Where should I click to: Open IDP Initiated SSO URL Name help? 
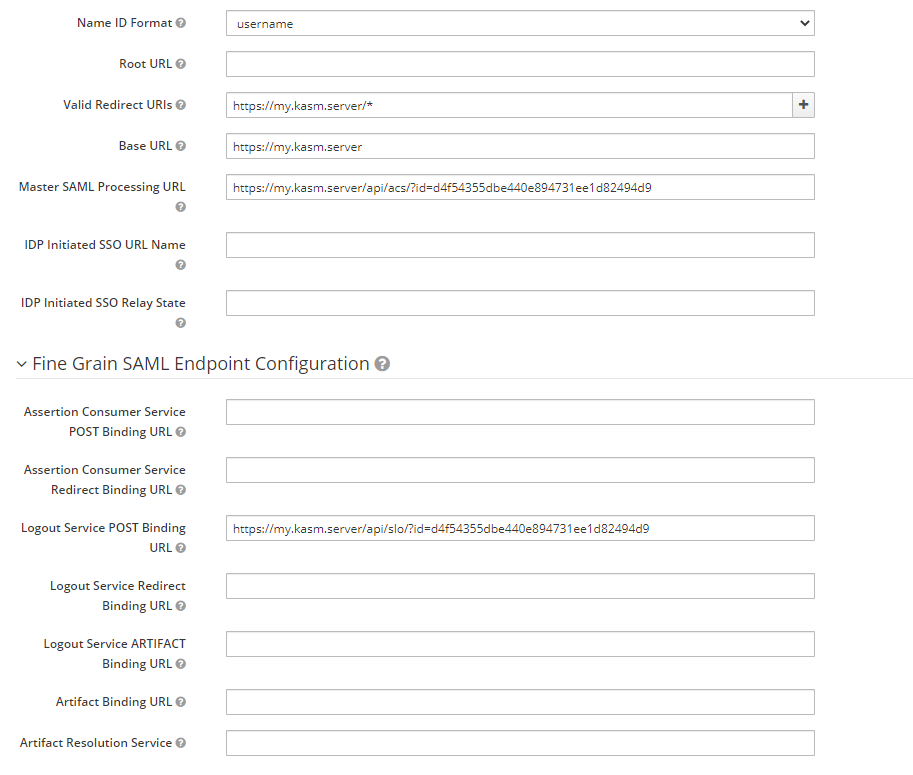pyautogui.click(x=180, y=265)
